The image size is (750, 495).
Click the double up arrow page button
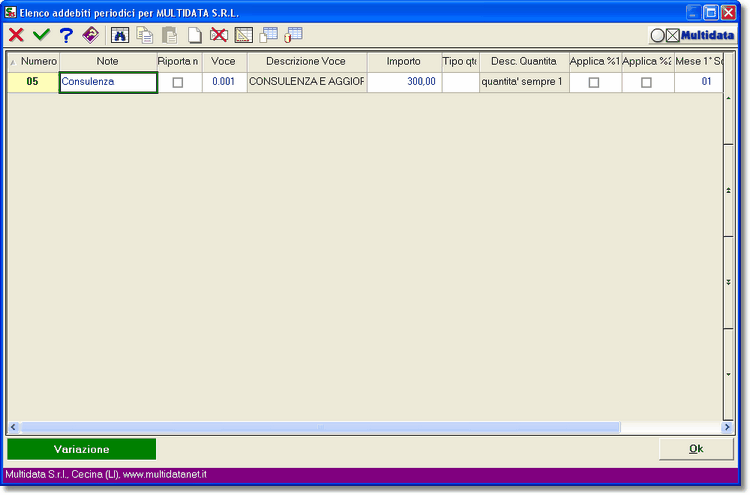coord(728,190)
